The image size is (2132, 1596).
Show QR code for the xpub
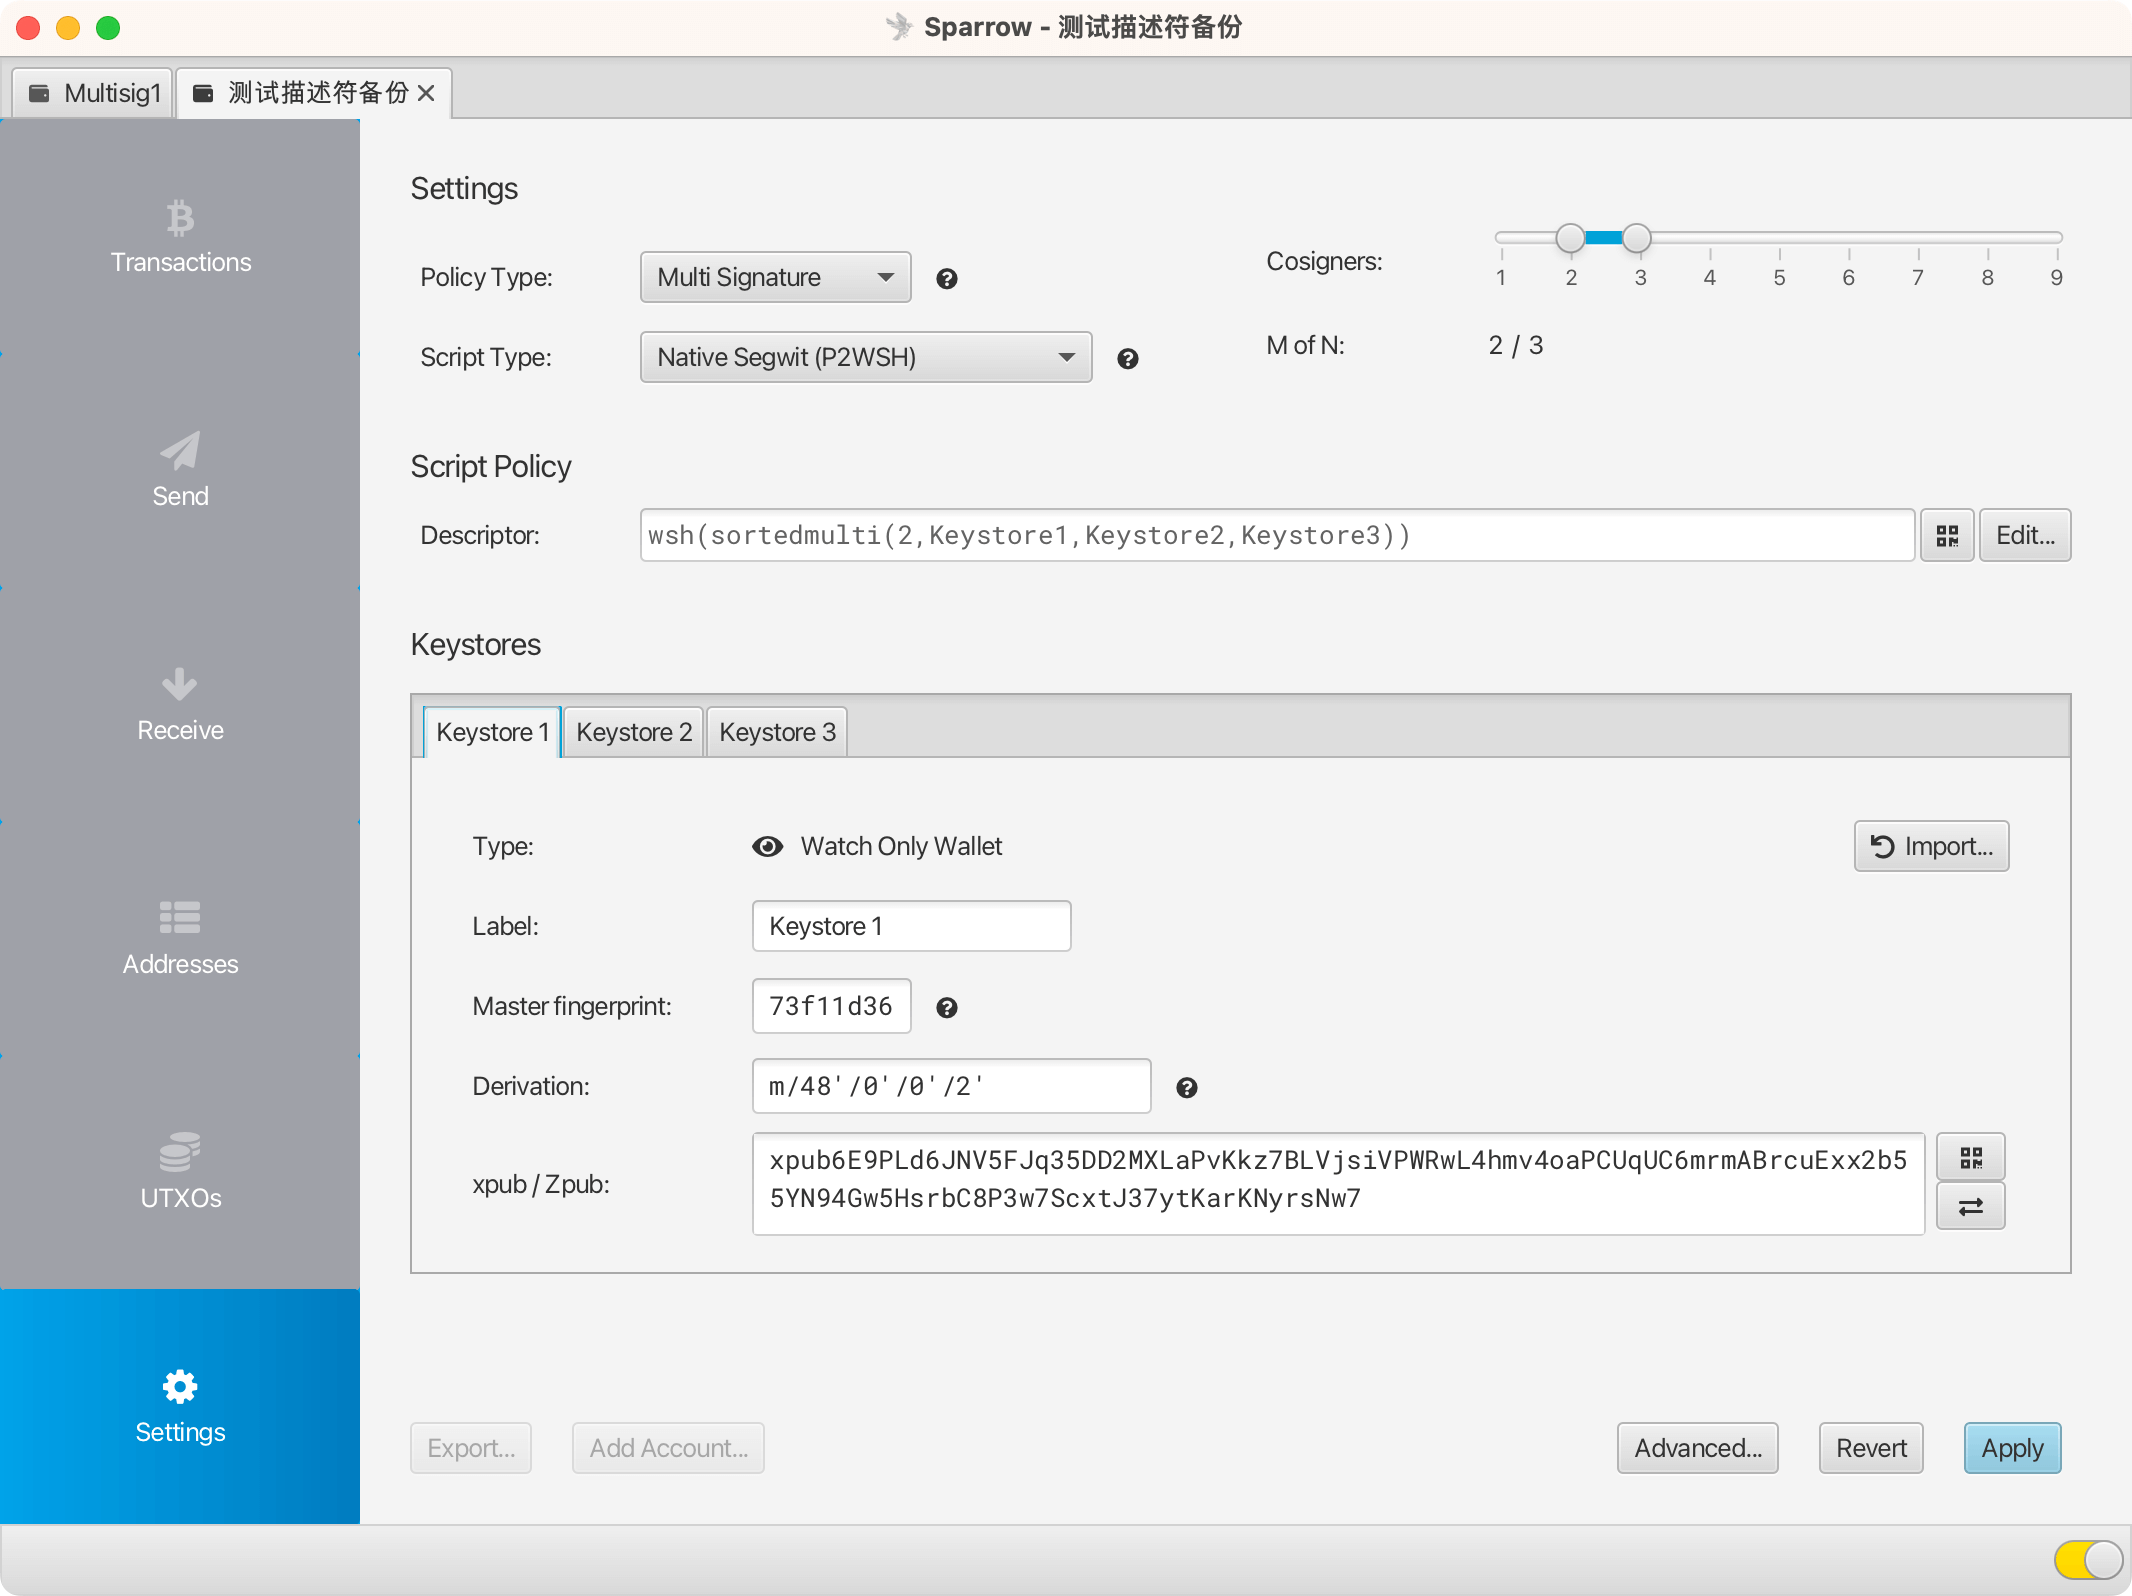[x=1970, y=1158]
